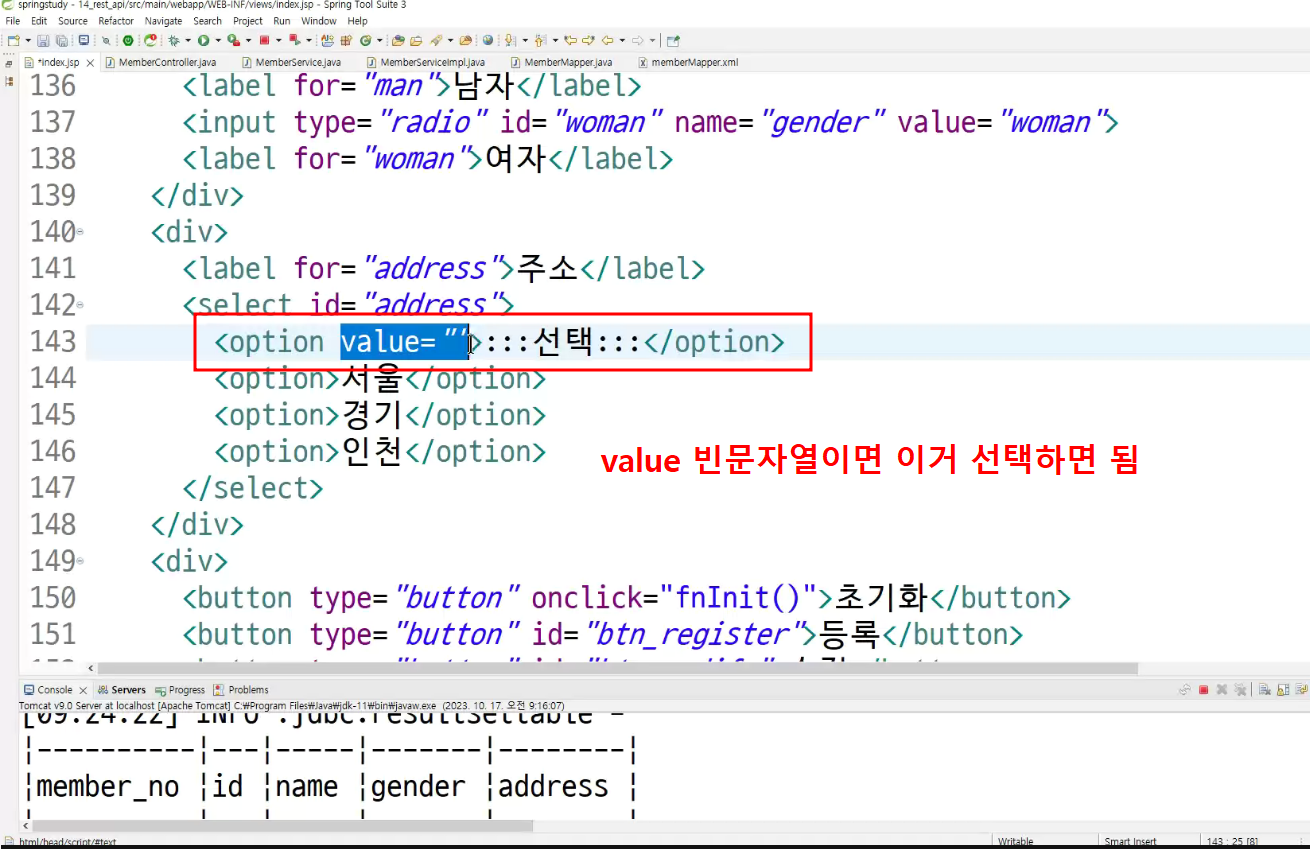Open the Run menu
The image size is (1310, 849).
point(282,21)
